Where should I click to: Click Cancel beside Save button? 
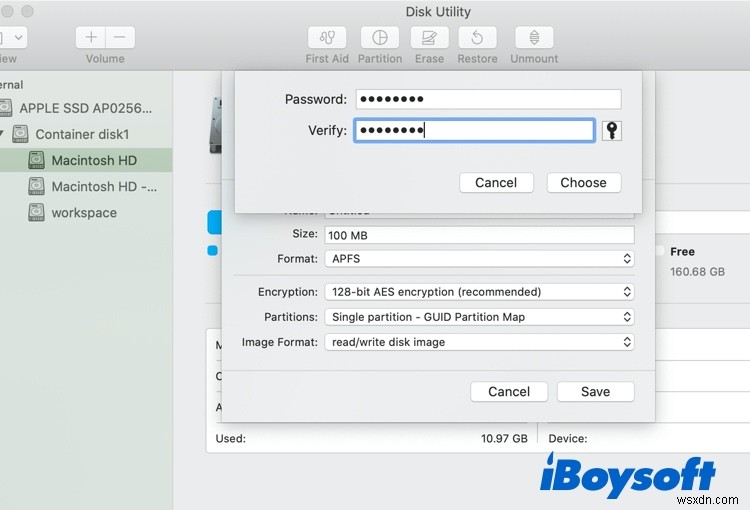tap(509, 391)
